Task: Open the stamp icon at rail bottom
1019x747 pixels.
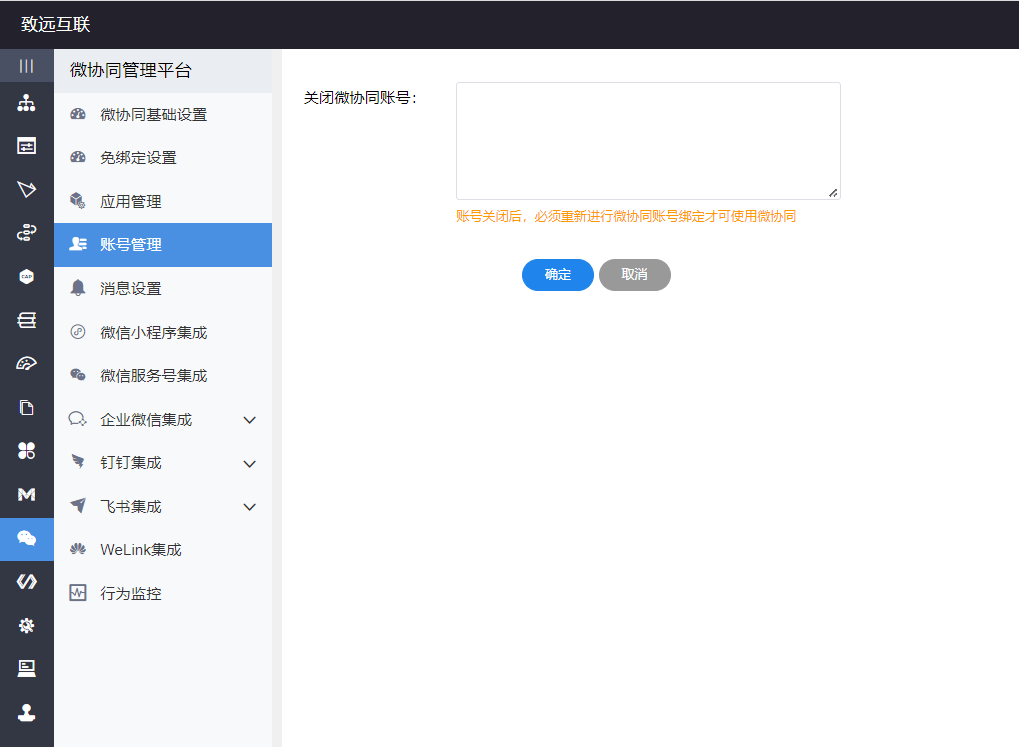Action: [x=27, y=712]
